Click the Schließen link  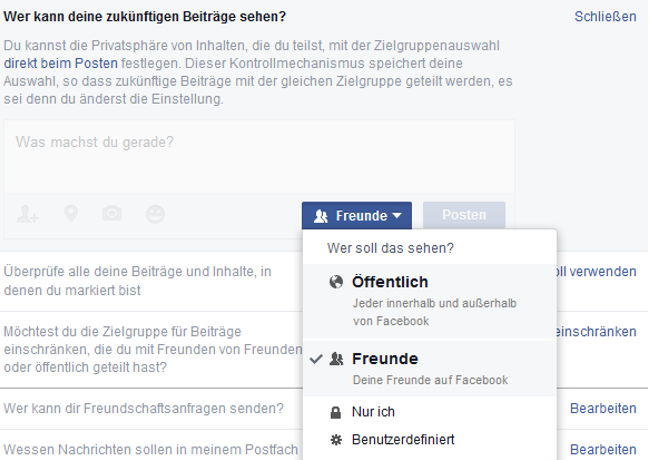click(605, 17)
